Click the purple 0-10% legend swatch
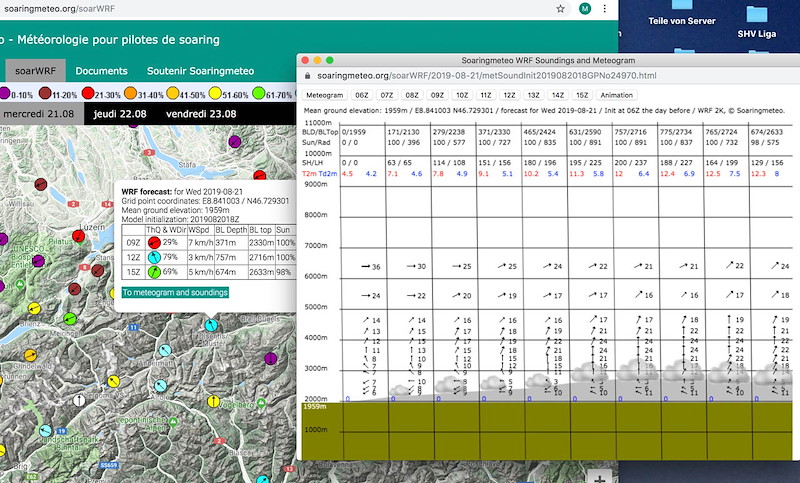This screenshot has height=483, width=800. pyautogui.click(x=4, y=93)
